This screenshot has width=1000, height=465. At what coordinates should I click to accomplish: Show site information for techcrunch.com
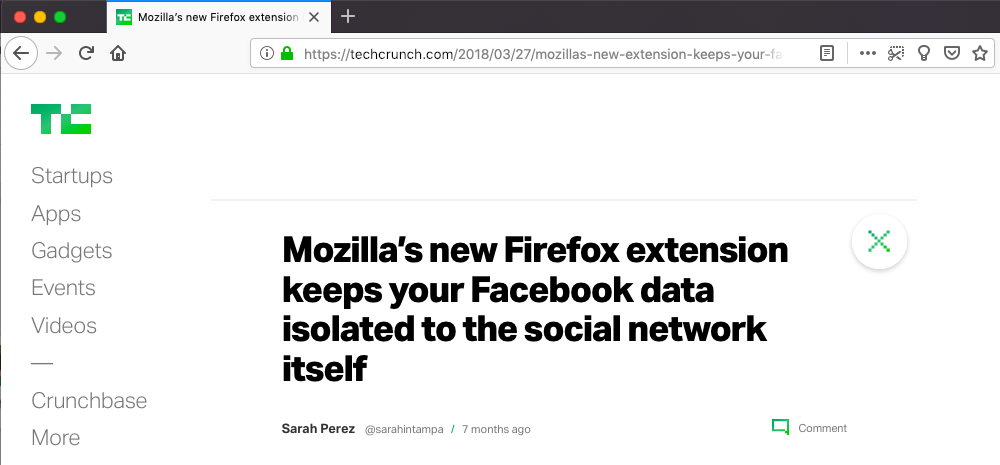pyautogui.click(x=267, y=54)
